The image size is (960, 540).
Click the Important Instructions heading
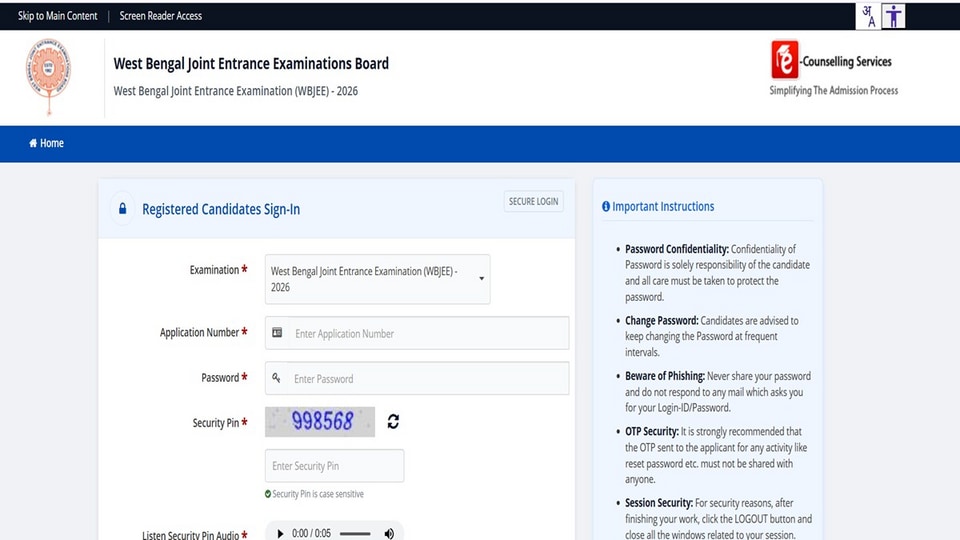663,207
